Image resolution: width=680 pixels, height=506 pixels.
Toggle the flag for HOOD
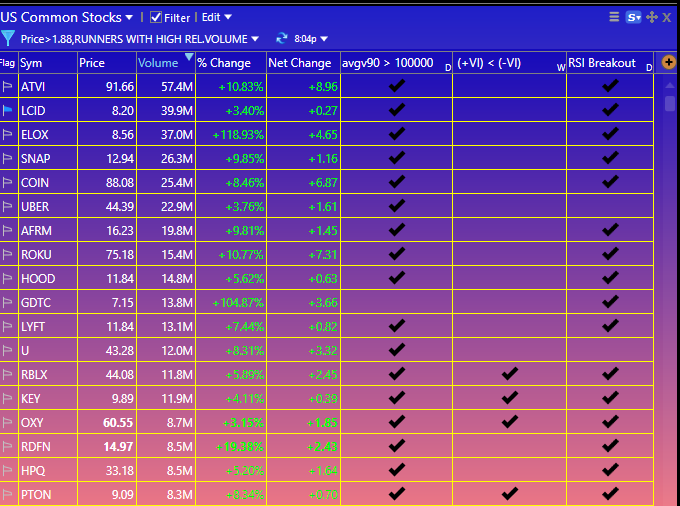click(x=7, y=279)
